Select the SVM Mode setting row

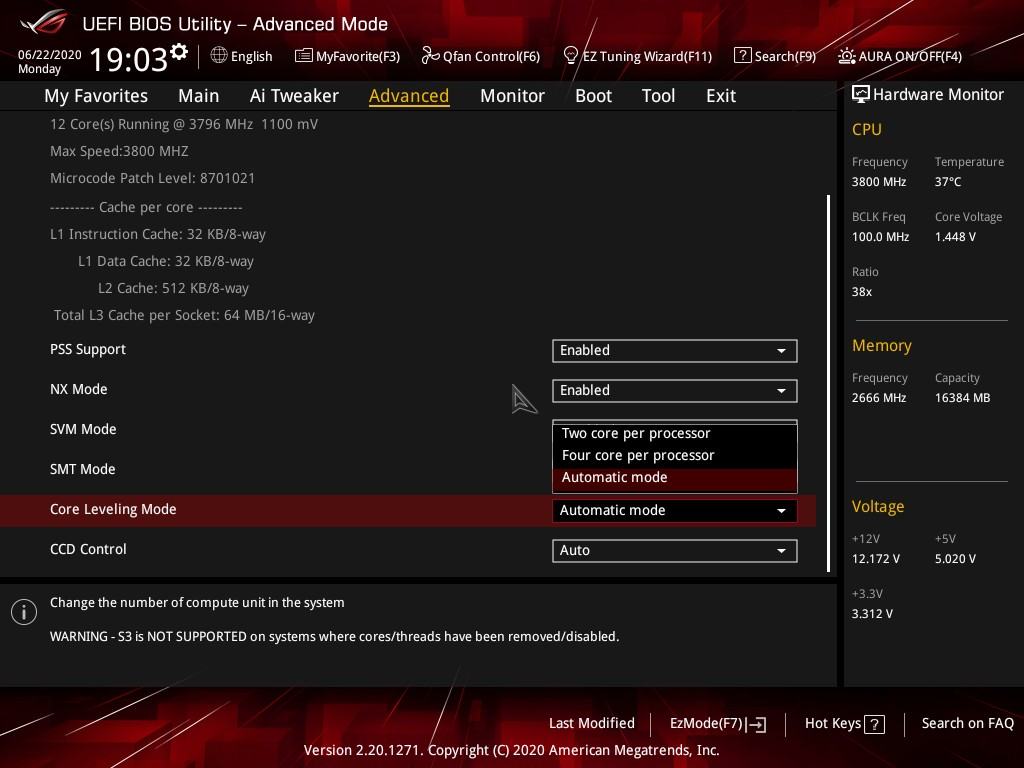[x=408, y=430]
